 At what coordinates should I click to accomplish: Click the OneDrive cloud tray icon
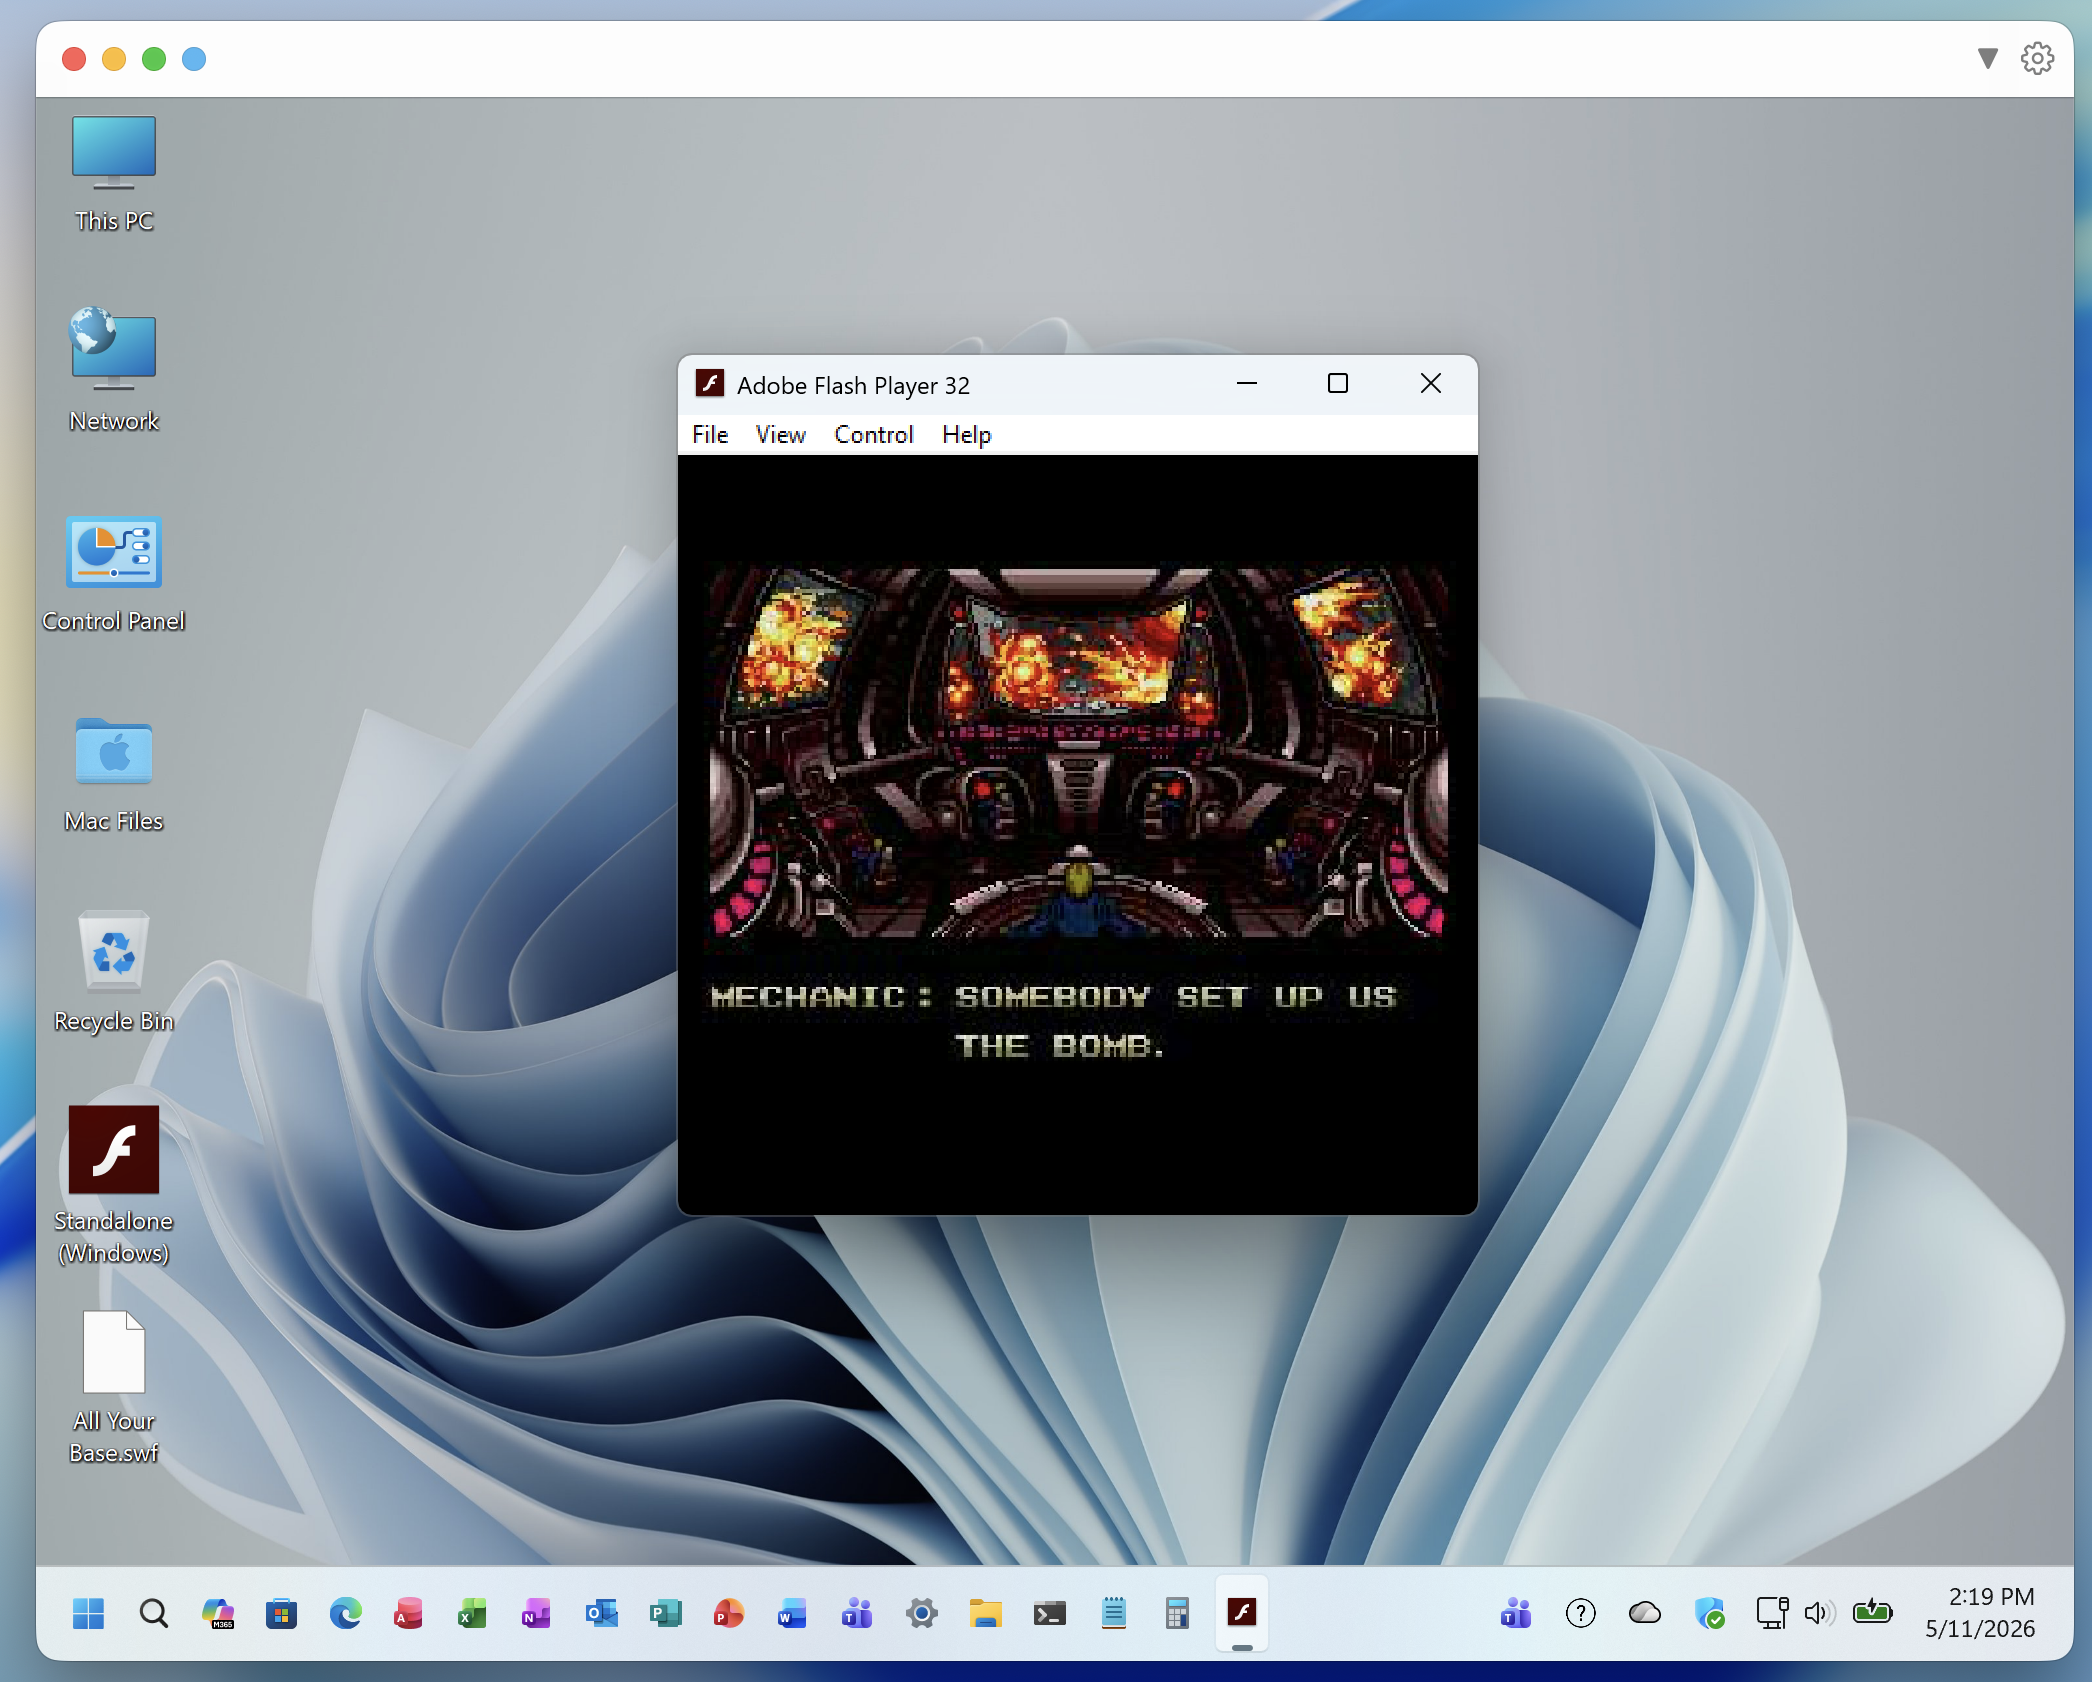1645,1613
